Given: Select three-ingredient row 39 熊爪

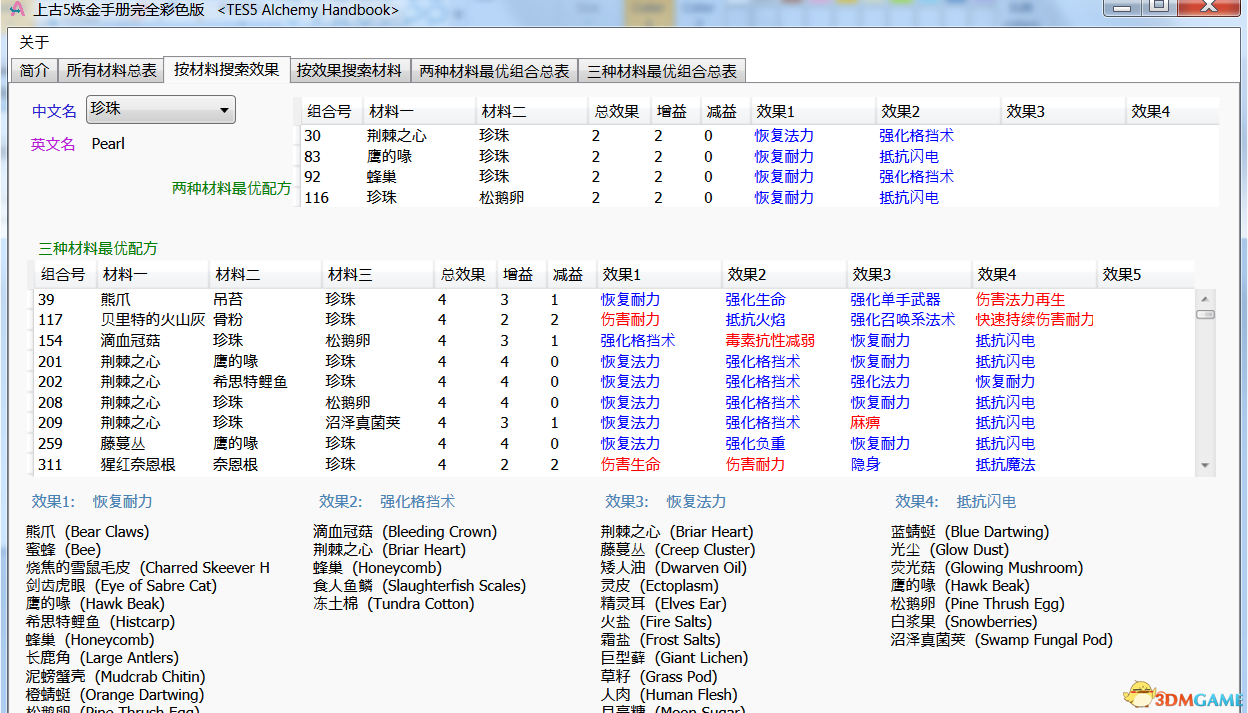Looking at the screenshot, I should [614, 299].
